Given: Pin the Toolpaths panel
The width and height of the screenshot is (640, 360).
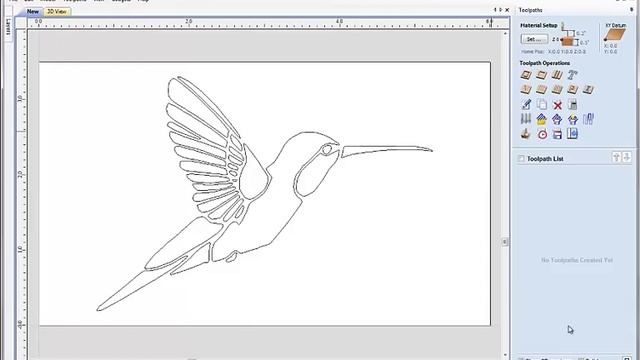Looking at the screenshot, I should (x=632, y=10).
